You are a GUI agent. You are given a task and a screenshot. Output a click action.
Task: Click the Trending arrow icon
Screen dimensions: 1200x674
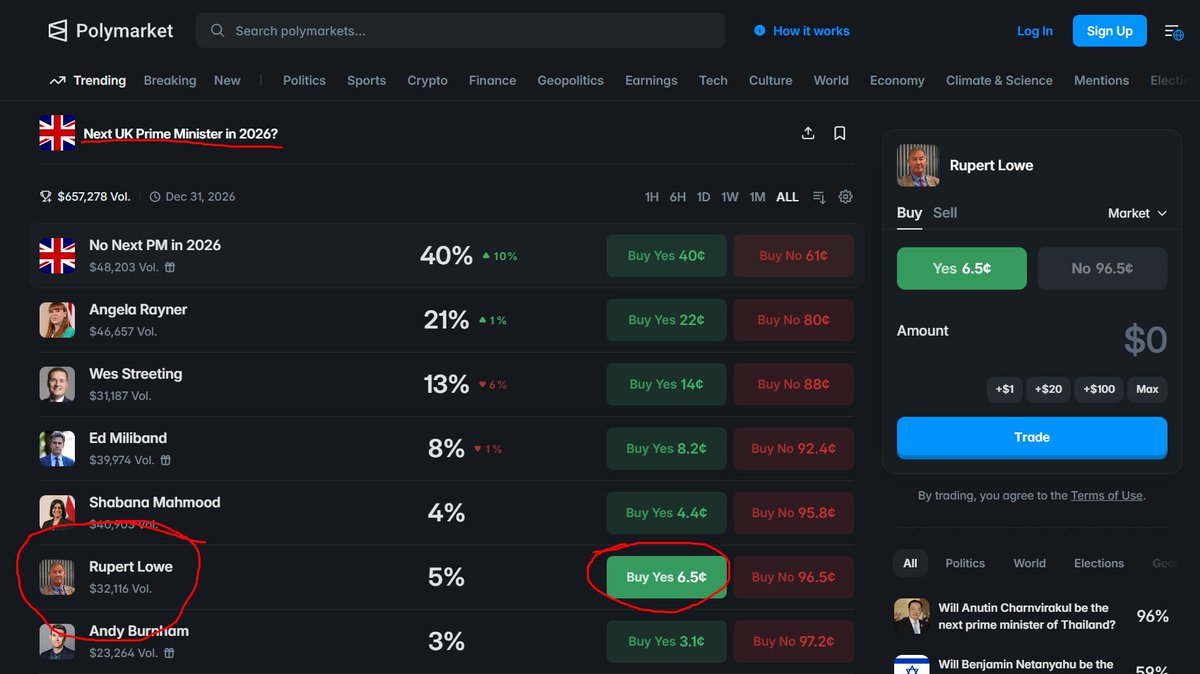click(x=57, y=80)
